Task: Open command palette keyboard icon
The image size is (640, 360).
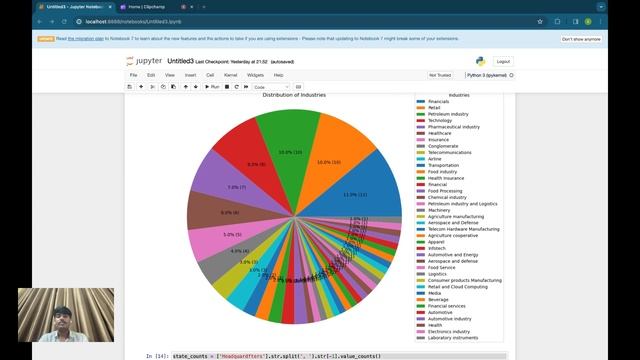Action: pos(298,87)
